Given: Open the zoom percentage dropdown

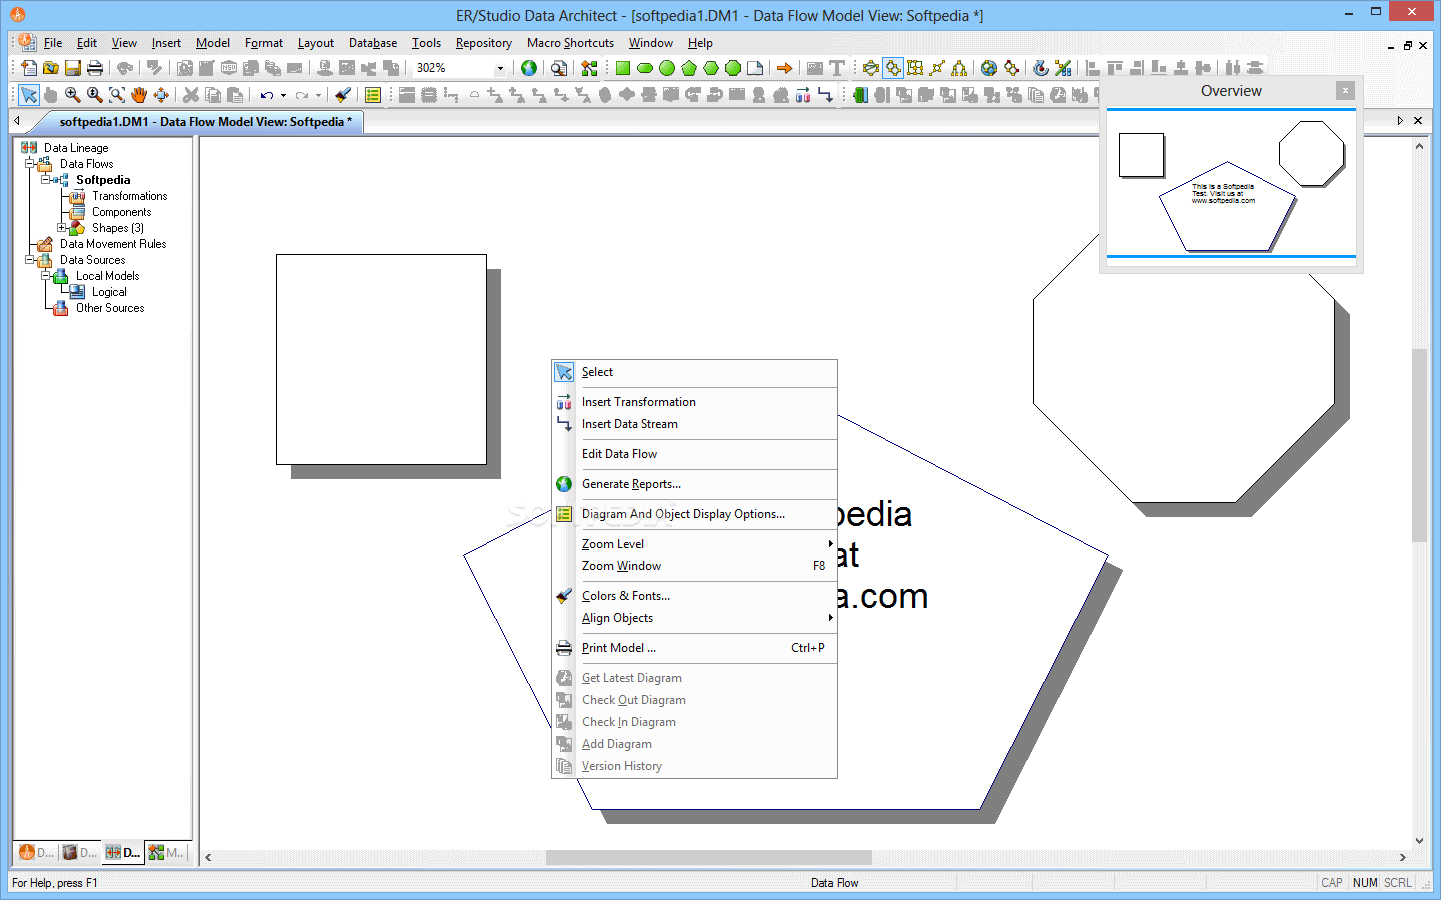Looking at the screenshot, I should pos(500,68).
